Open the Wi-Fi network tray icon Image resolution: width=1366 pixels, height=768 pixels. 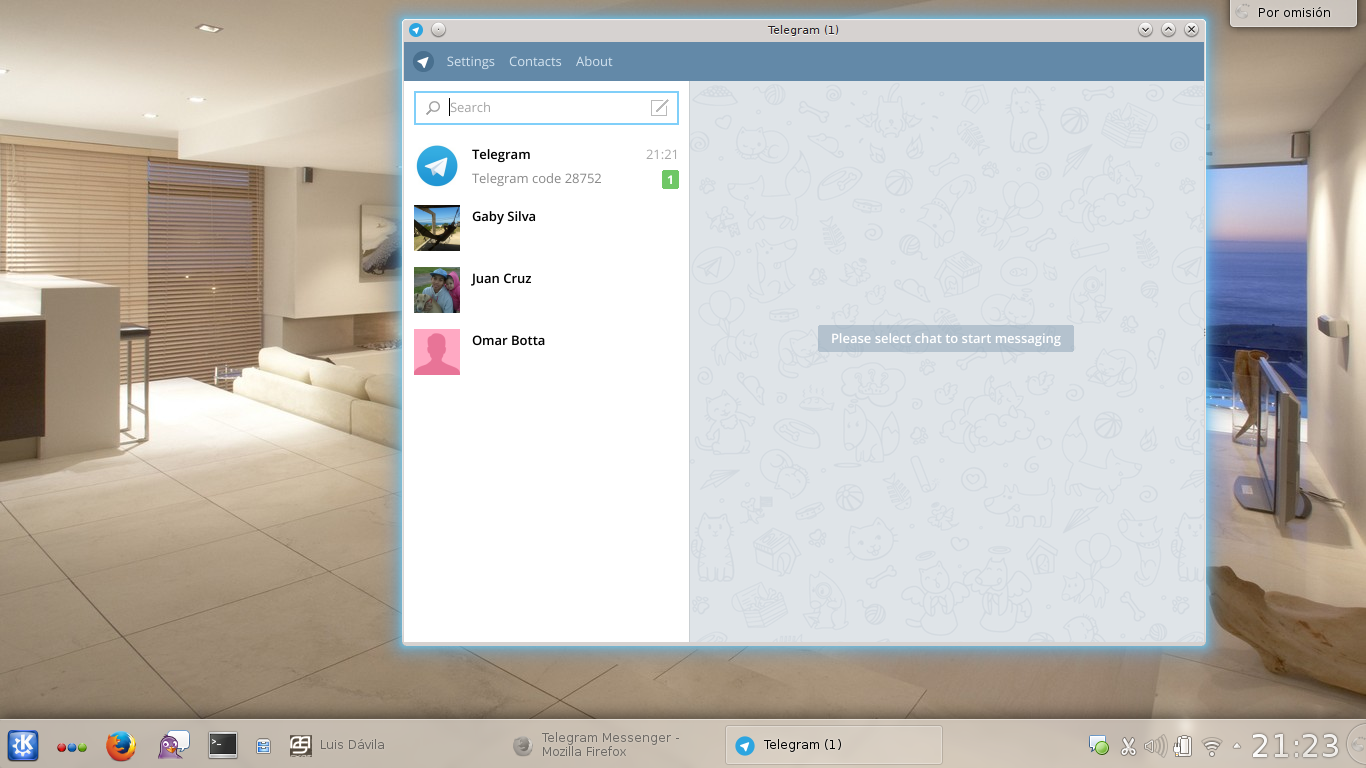(1212, 746)
